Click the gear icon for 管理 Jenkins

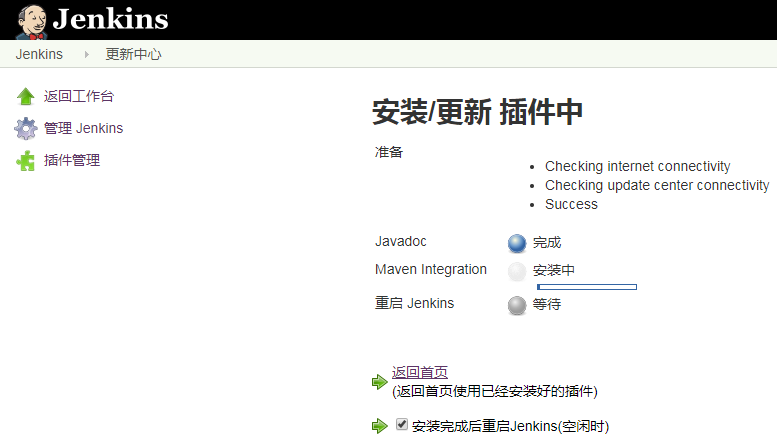(25, 128)
